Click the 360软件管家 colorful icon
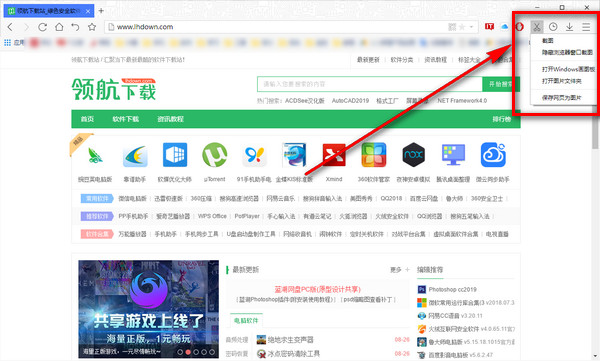The height and width of the screenshot is (361, 600). tap(373, 155)
